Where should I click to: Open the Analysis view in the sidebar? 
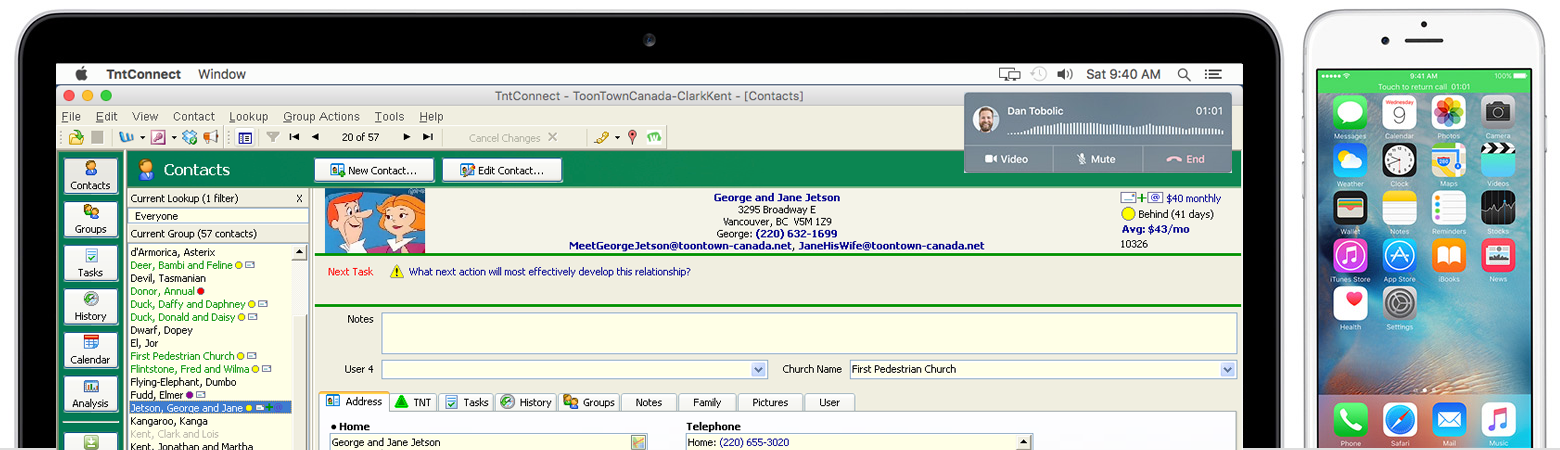point(90,393)
